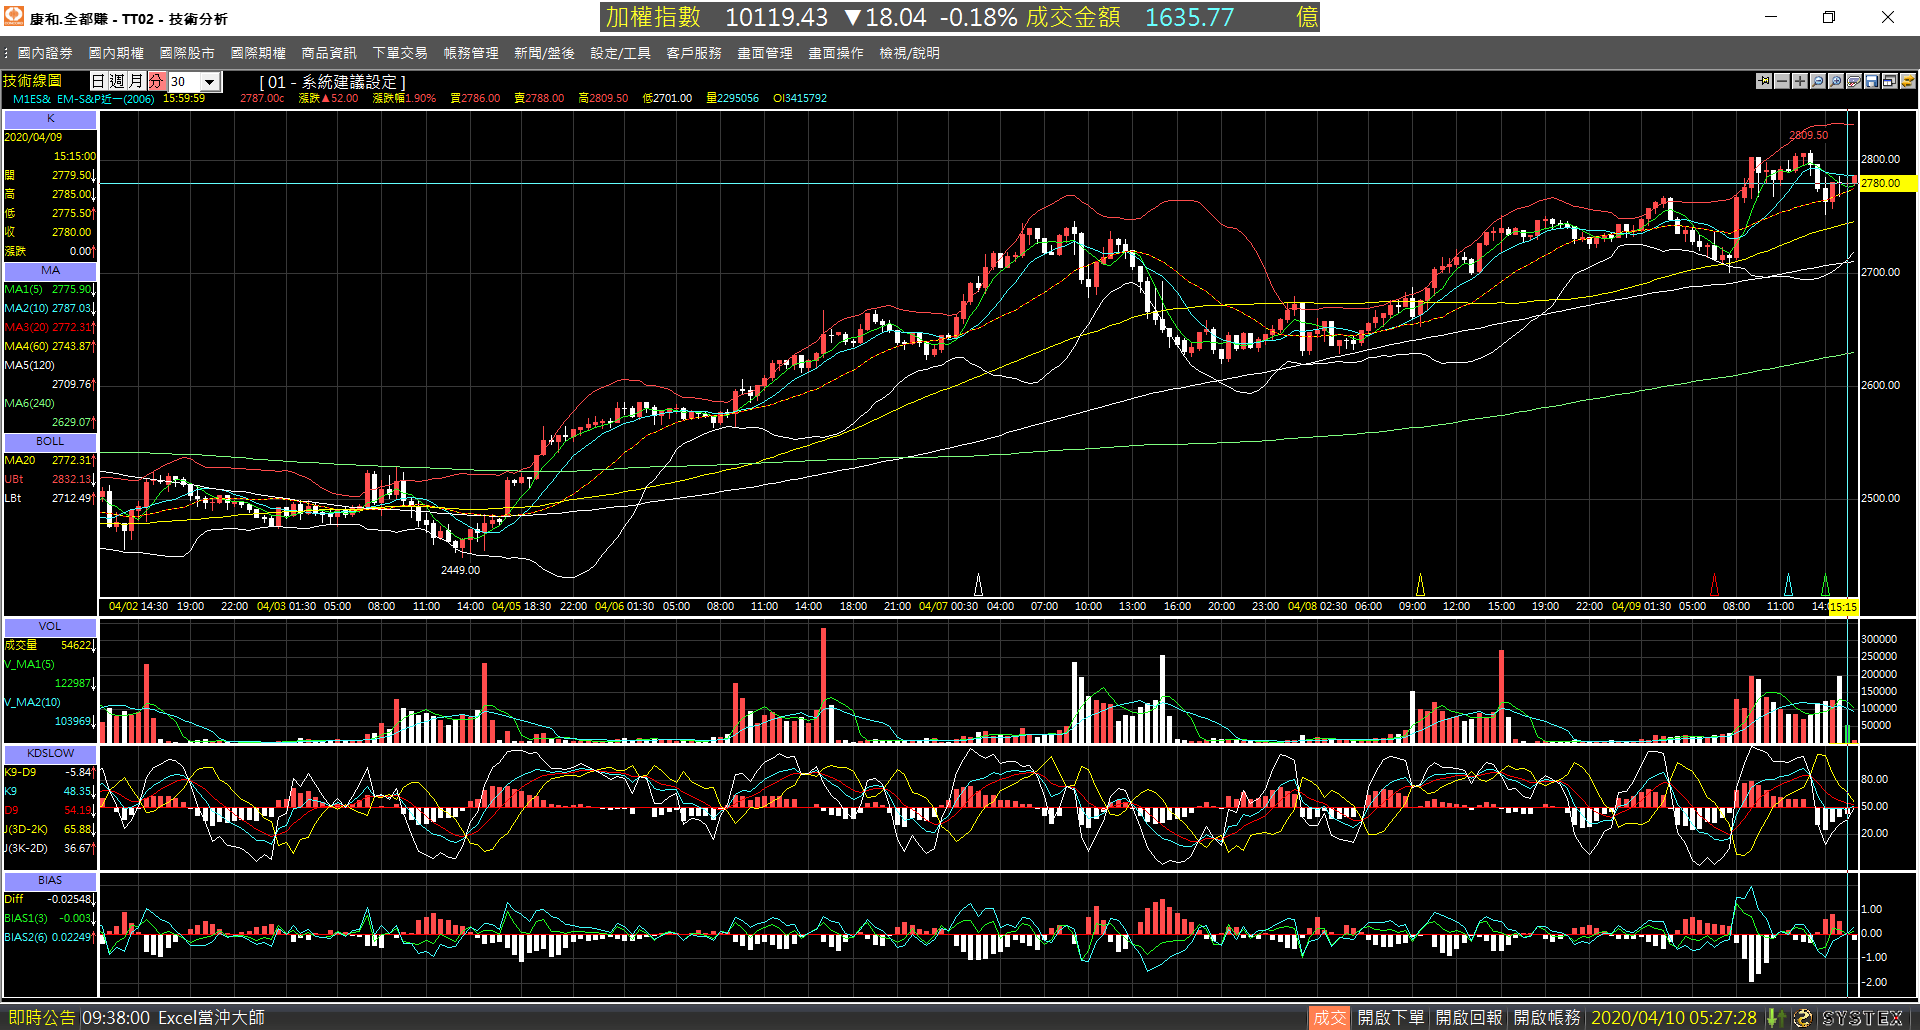This screenshot has height=1030, width=1920.
Task: Click the 15:15 time highlight on axis
Action: 1843,607
